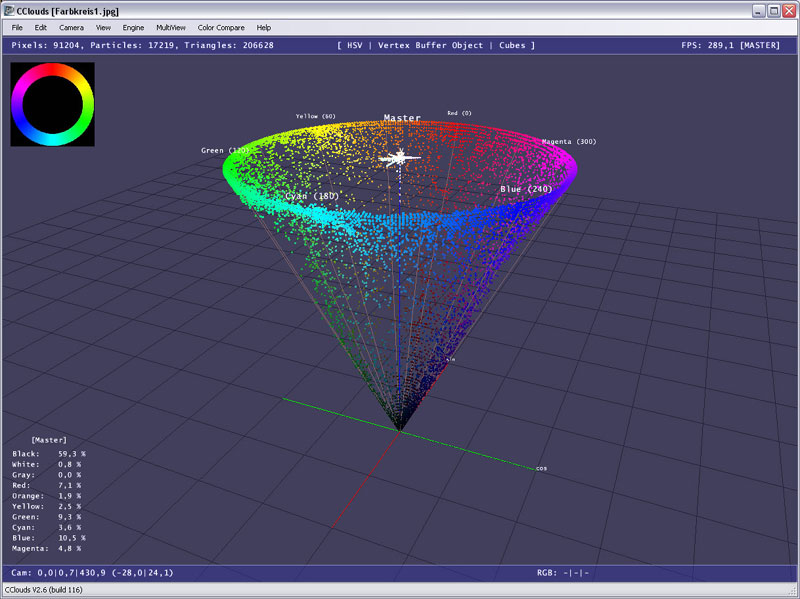
Task: Click the color wheel preview thumbnail
Action: coord(52,105)
